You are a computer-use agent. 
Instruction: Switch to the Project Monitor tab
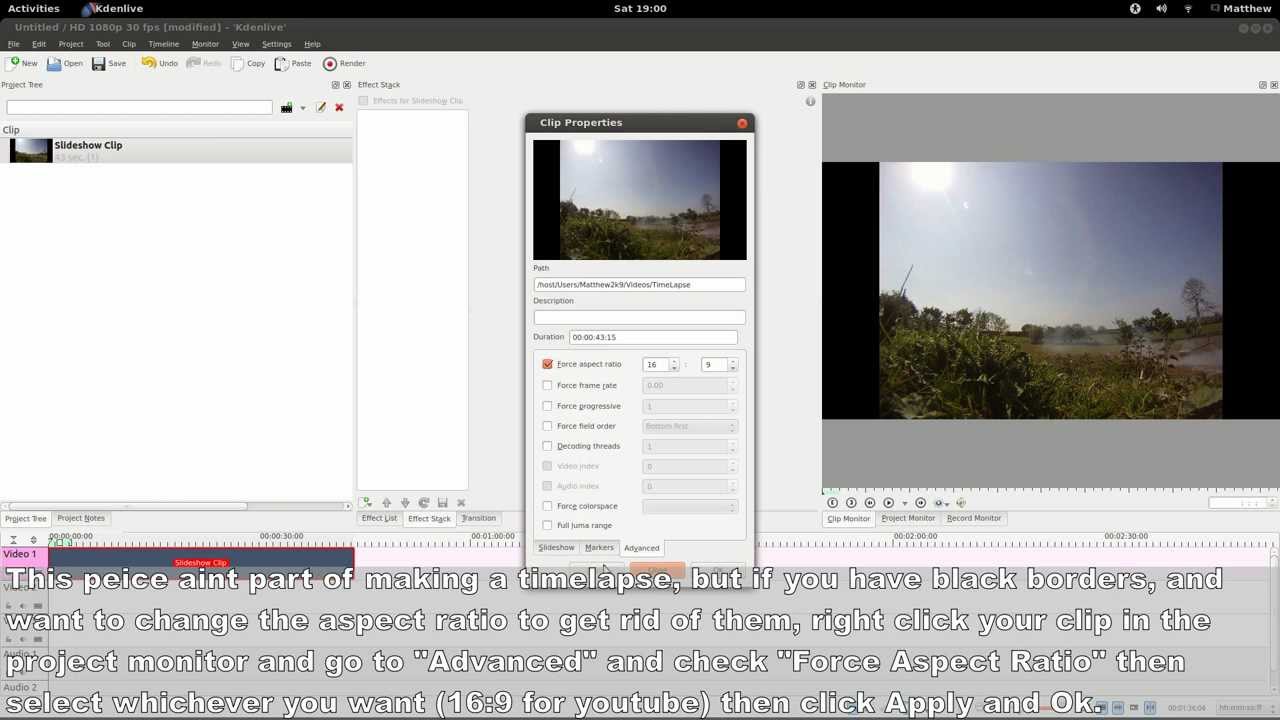(x=908, y=518)
